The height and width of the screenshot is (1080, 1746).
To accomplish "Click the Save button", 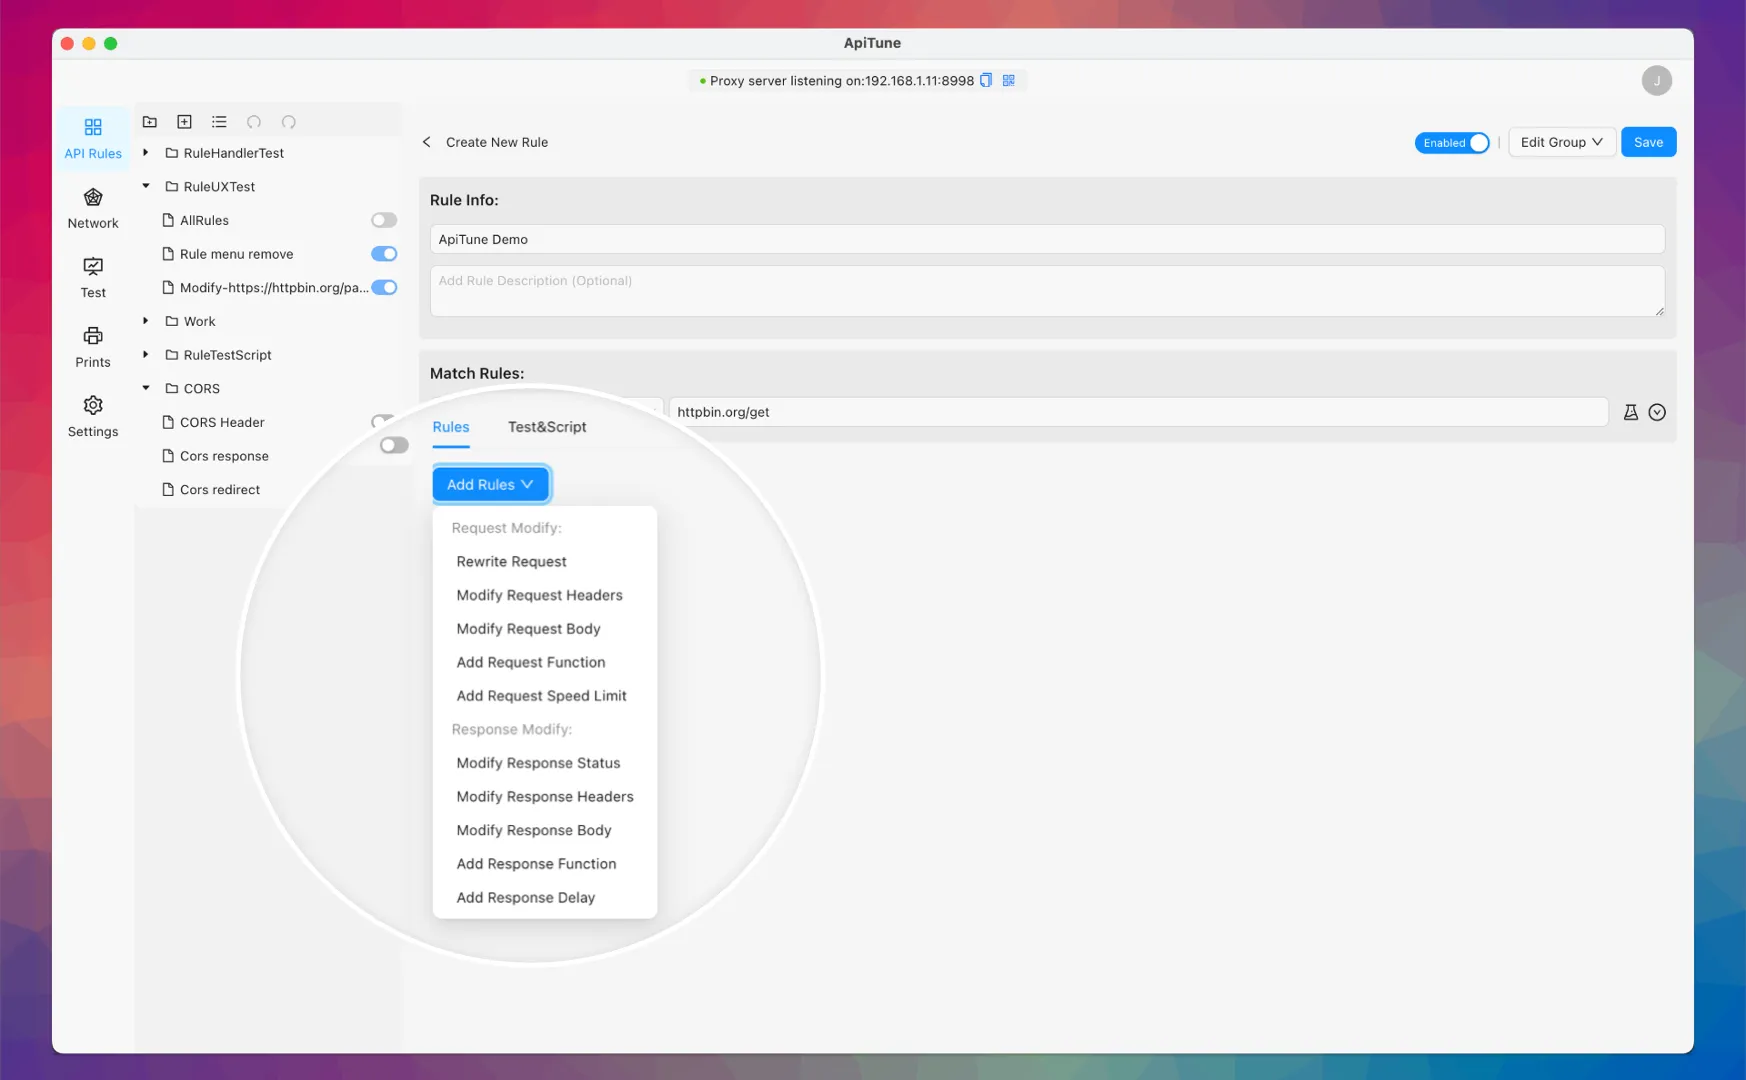I will click(1648, 142).
